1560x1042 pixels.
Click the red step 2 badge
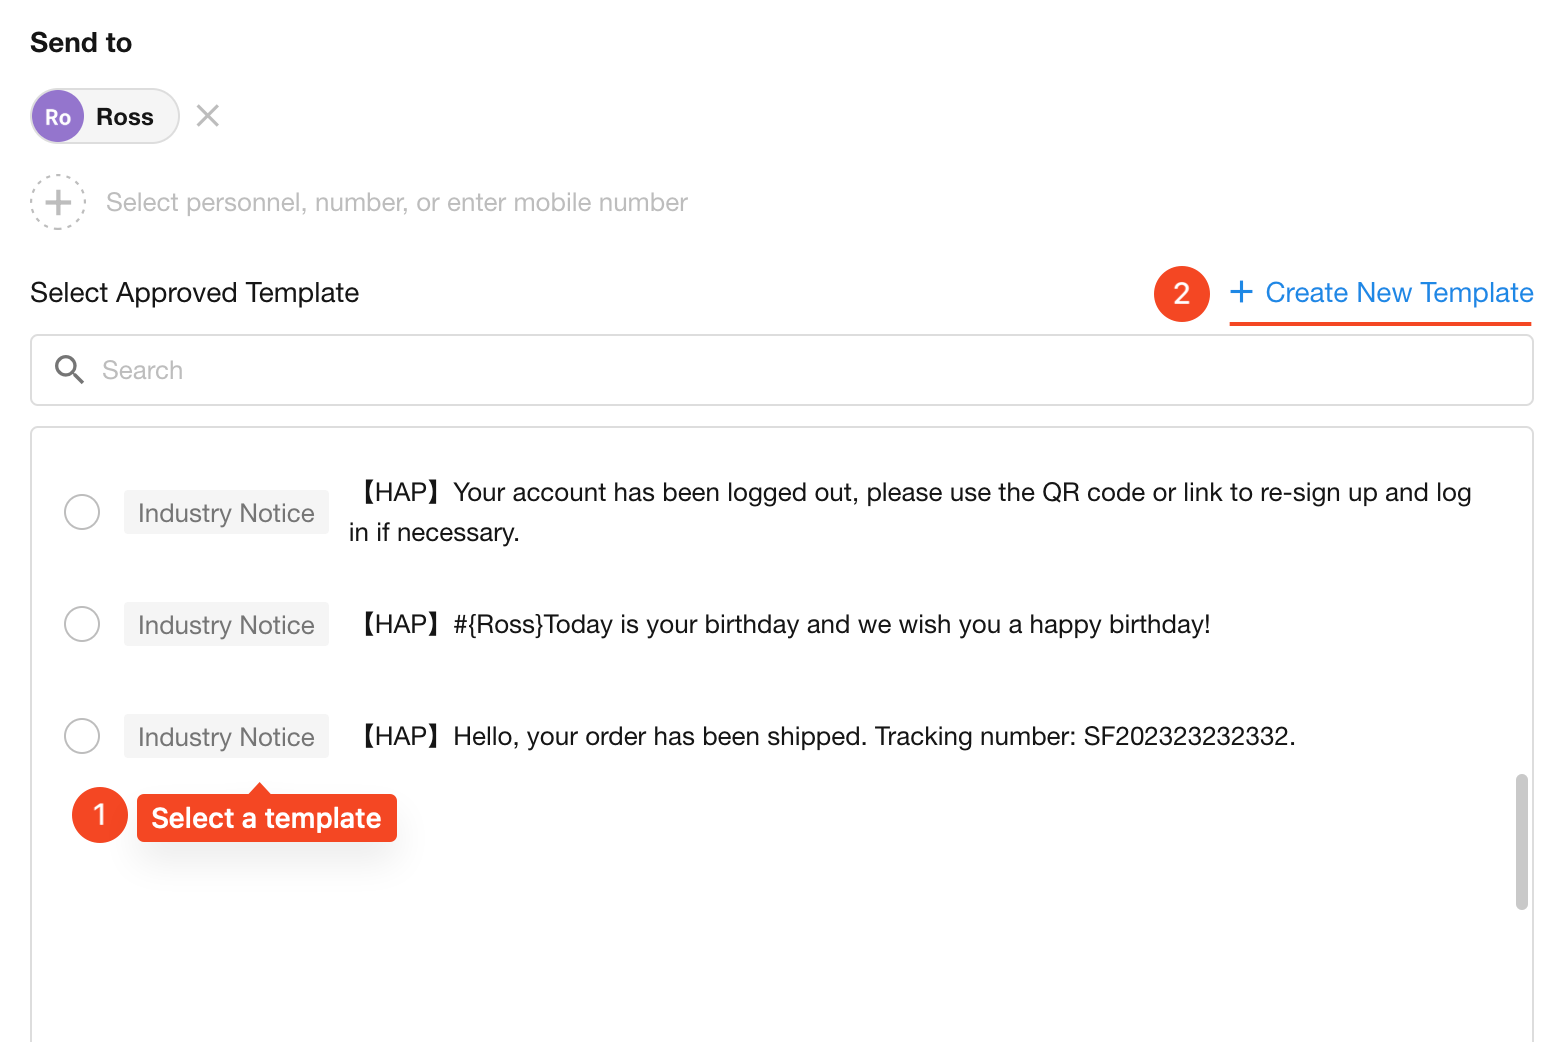[x=1181, y=293]
